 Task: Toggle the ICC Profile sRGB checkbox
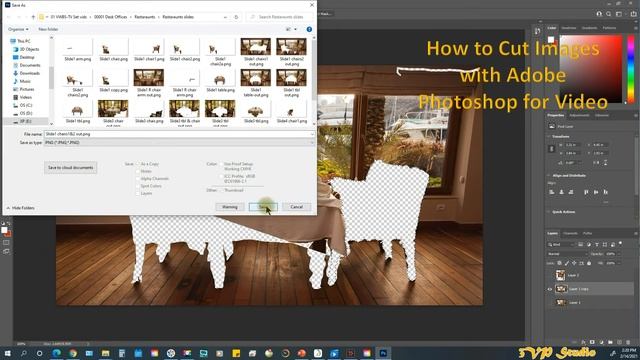(221, 176)
